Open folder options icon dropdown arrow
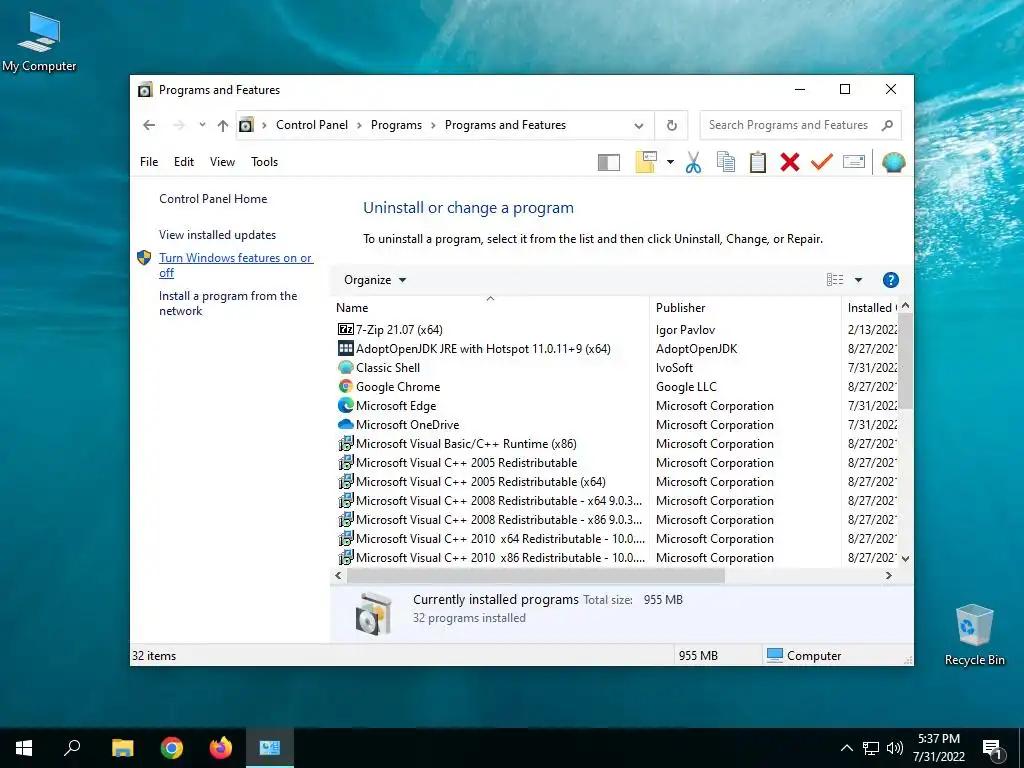The width and height of the screenshot is (1024, 768). pos(670,162)
